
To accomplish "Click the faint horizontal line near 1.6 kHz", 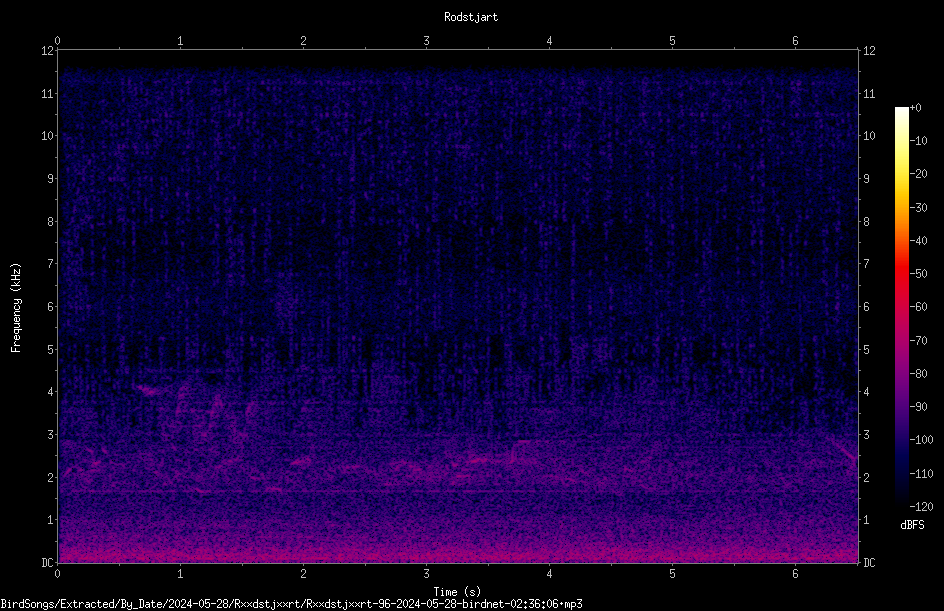I will click(458, 492).
